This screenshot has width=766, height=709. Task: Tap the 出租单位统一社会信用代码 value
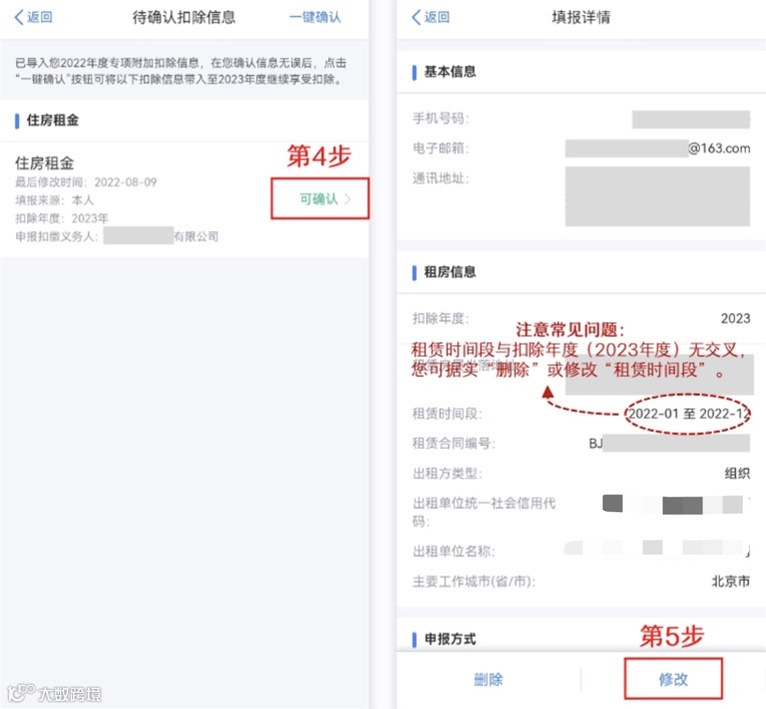(x=673, y=504)
